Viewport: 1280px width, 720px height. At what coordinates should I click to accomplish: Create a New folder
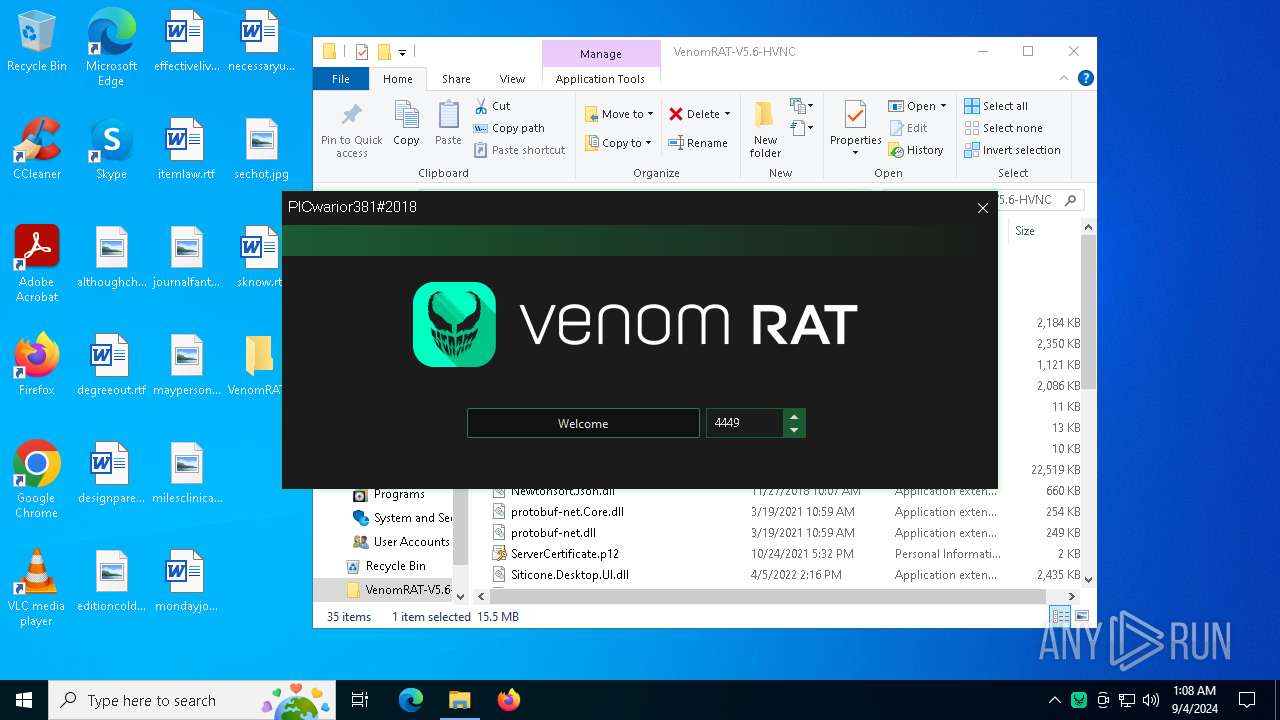[x=765, y=129]
